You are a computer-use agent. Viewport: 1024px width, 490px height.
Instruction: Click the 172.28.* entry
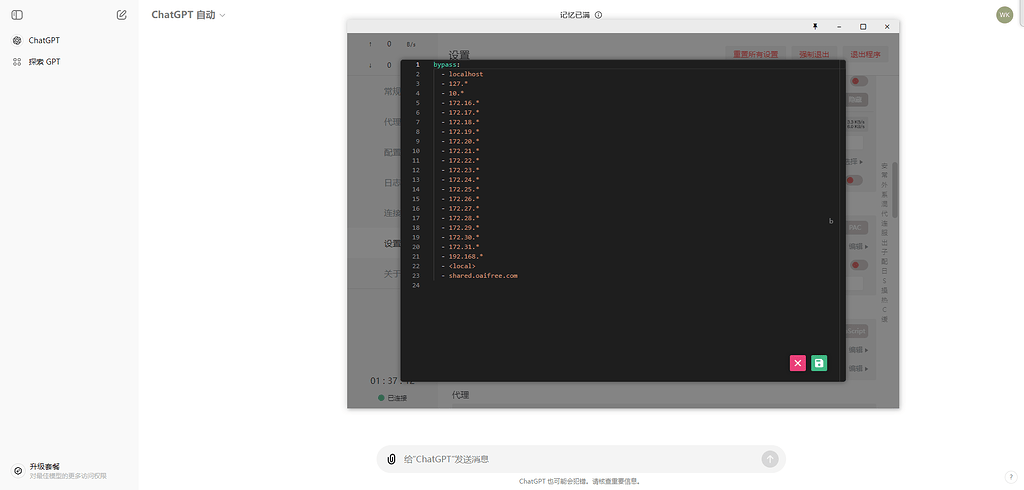464,218
